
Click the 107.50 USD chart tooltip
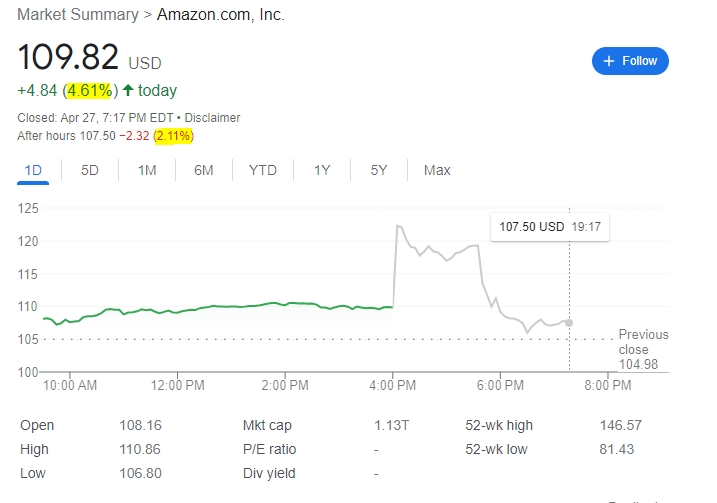pyautogui.click(x=550, y=227)
